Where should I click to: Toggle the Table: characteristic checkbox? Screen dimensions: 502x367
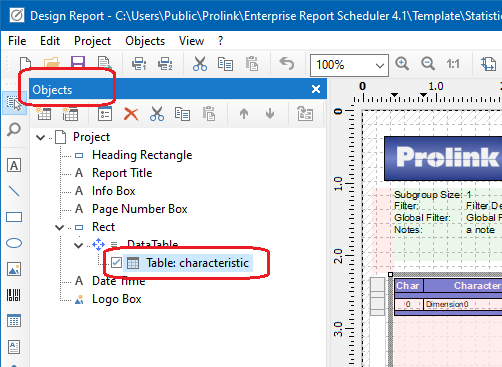point(116,263)
